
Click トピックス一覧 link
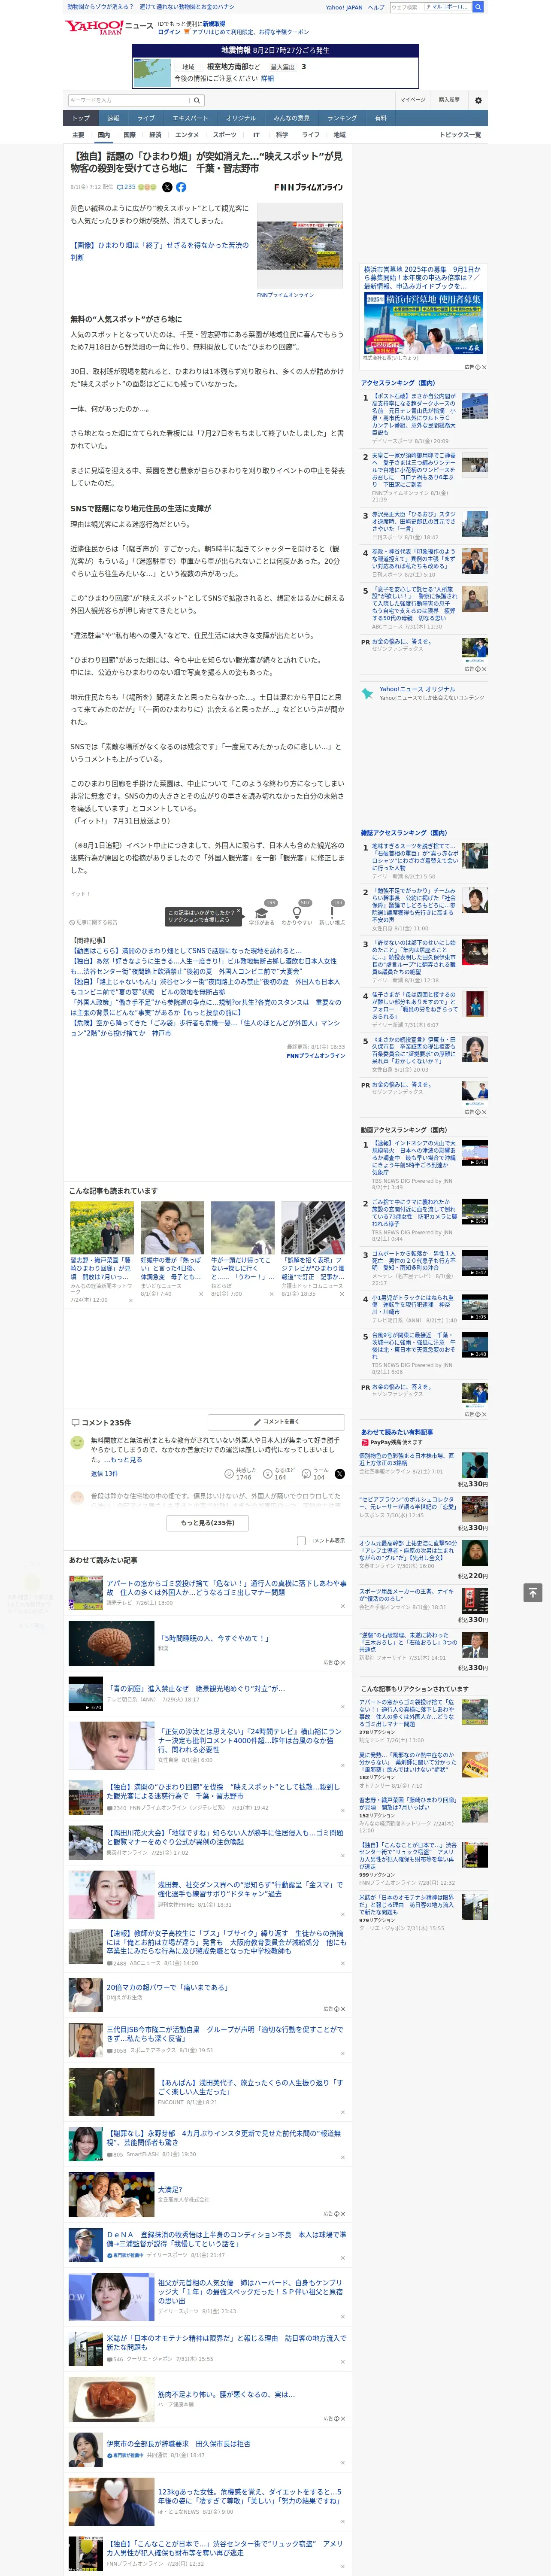[x=460, y=134]
